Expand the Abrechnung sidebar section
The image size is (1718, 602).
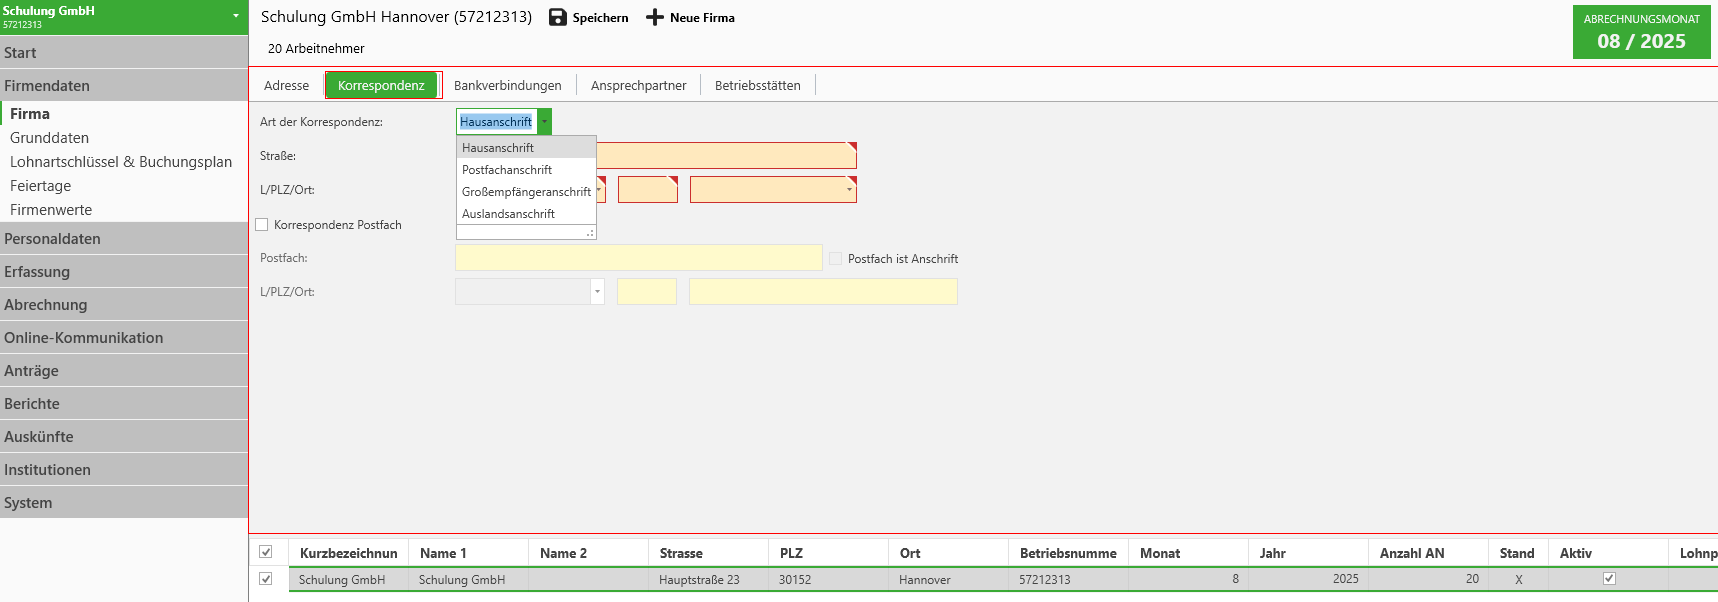(x=46, y=305)
